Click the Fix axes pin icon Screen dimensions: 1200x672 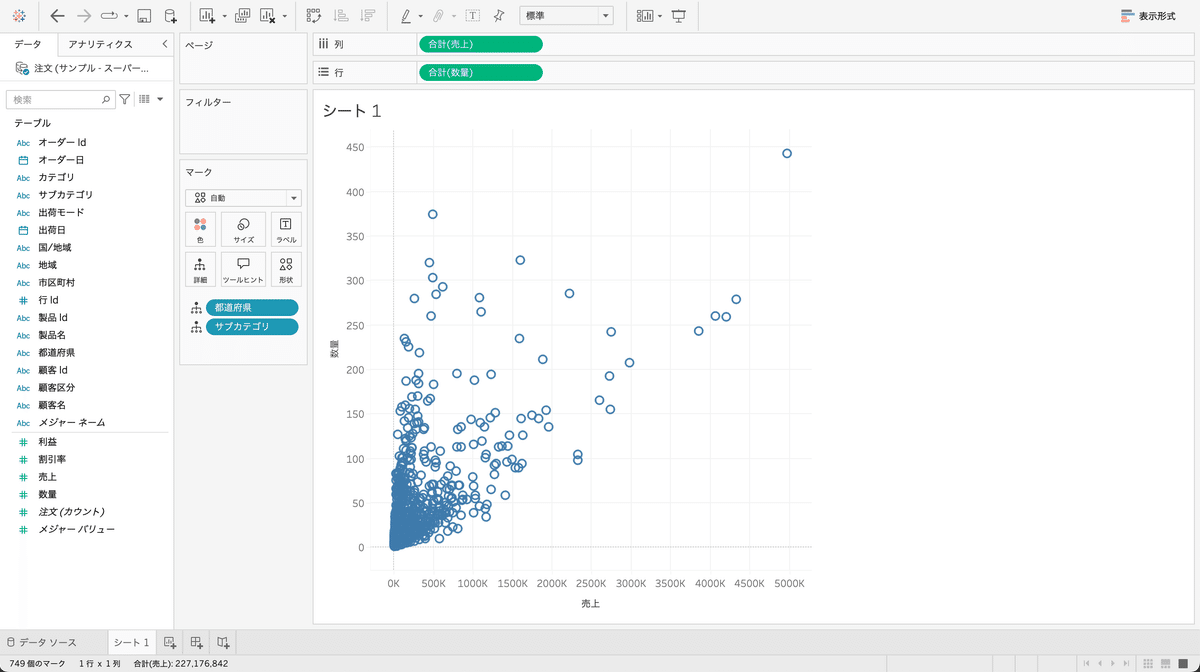tap(499, 16)
